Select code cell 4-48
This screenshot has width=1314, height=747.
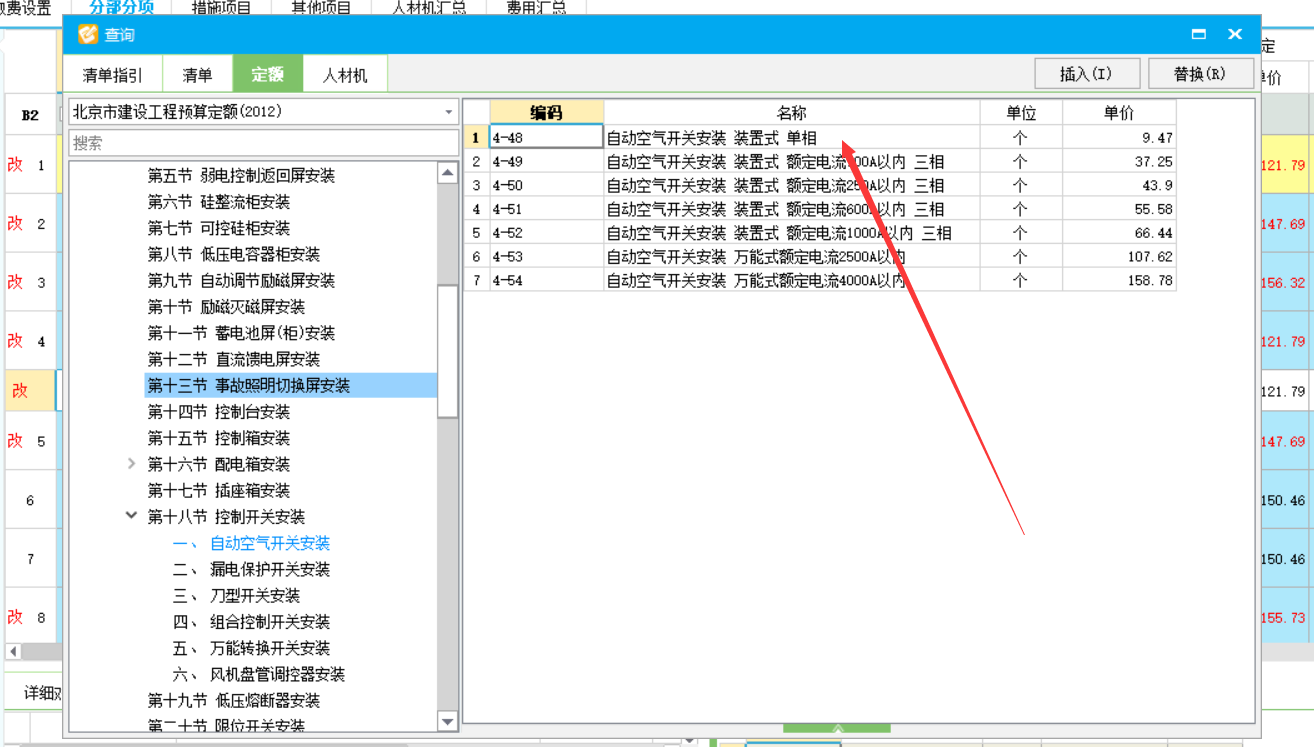point(546,138)
